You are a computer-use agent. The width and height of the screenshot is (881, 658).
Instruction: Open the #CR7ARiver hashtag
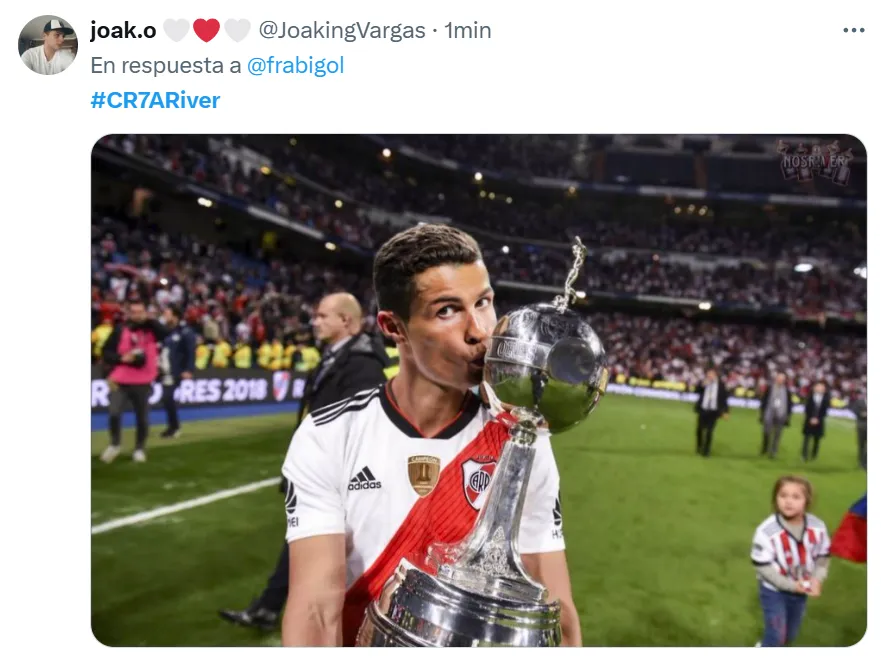click(155, 100)
